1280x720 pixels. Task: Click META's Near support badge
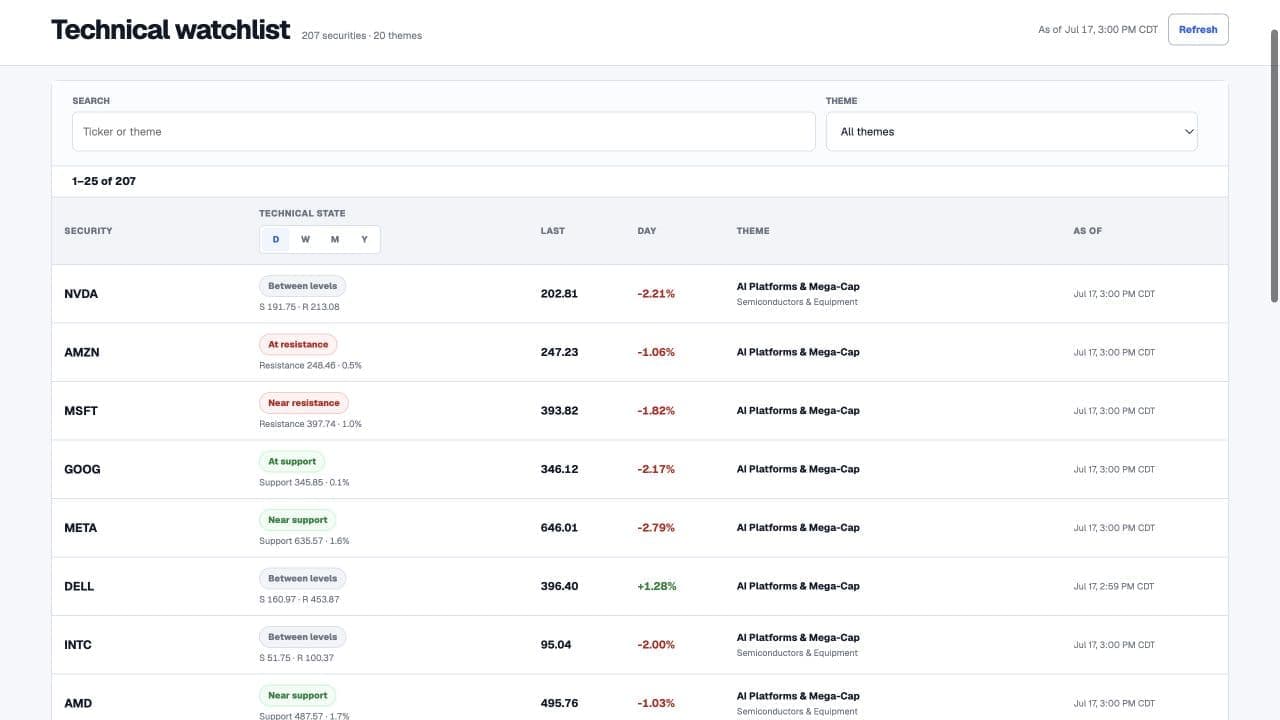pos(297,520)
